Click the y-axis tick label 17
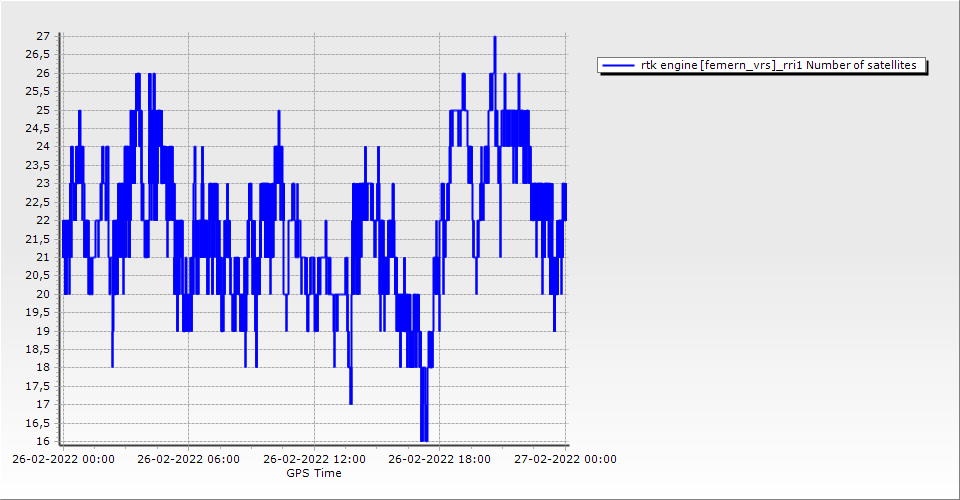The image size is (960, 500). click(43, 404)
